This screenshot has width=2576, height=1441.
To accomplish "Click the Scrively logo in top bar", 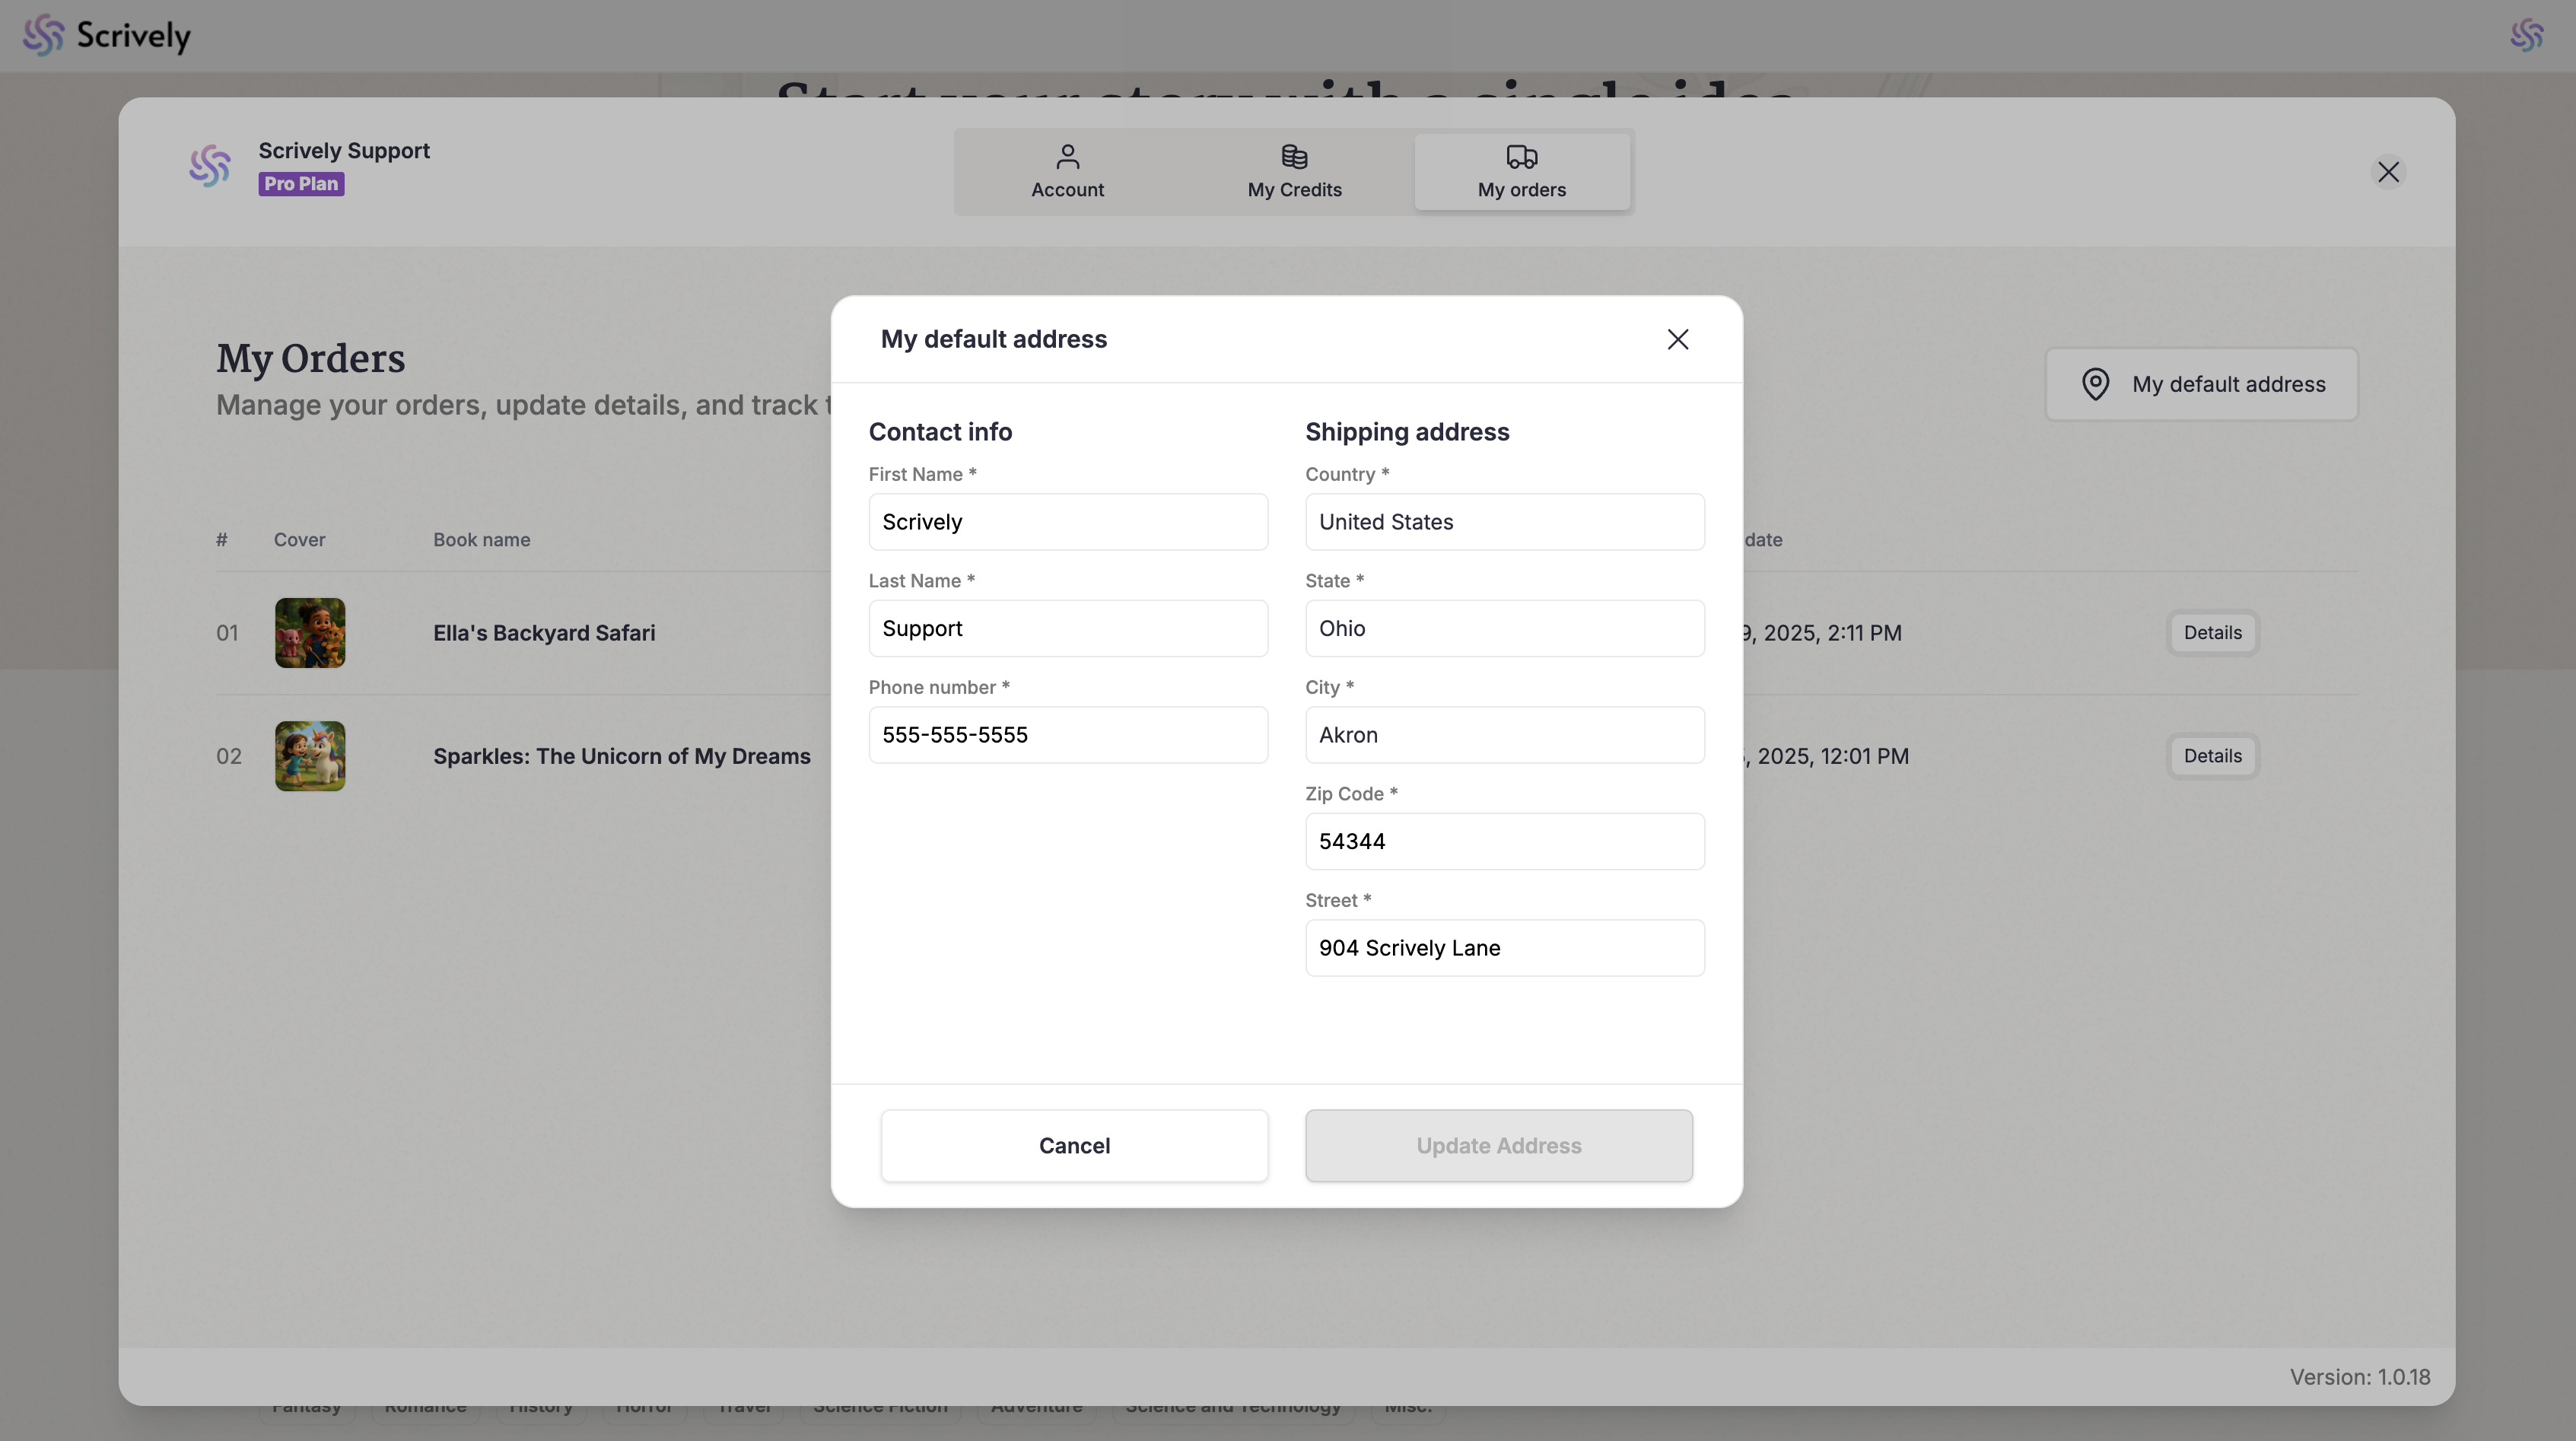I will [x=106, y=35].
